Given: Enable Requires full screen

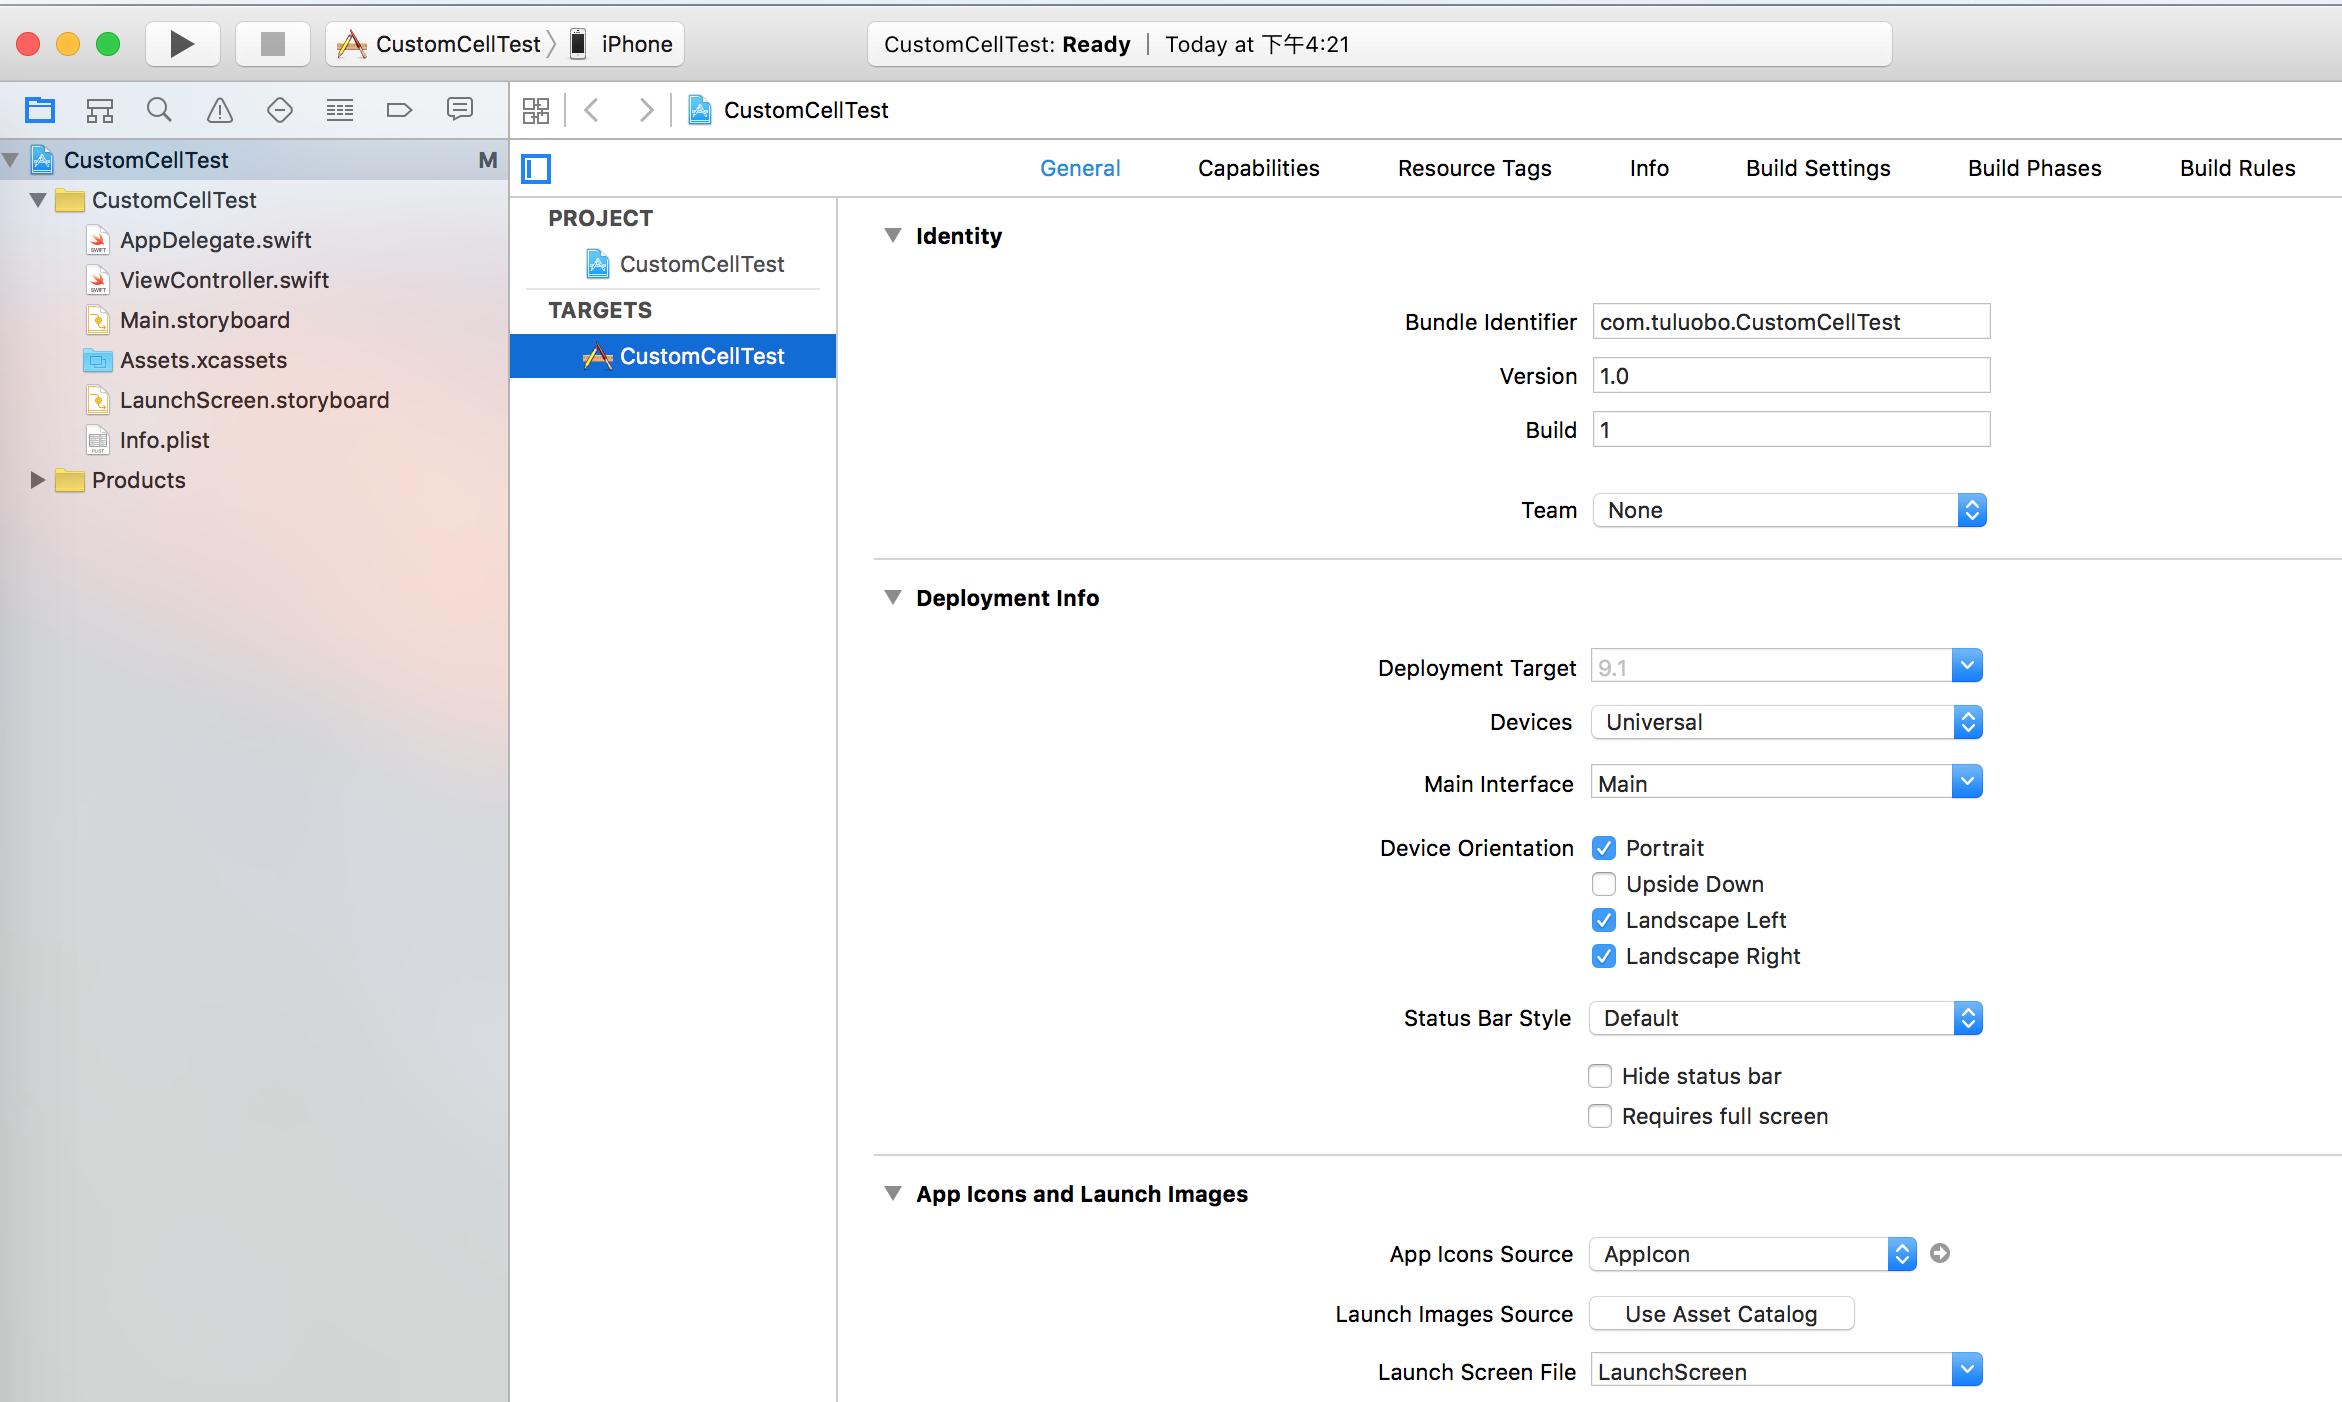Looking at the screenshot, I should point(1600,1116).
